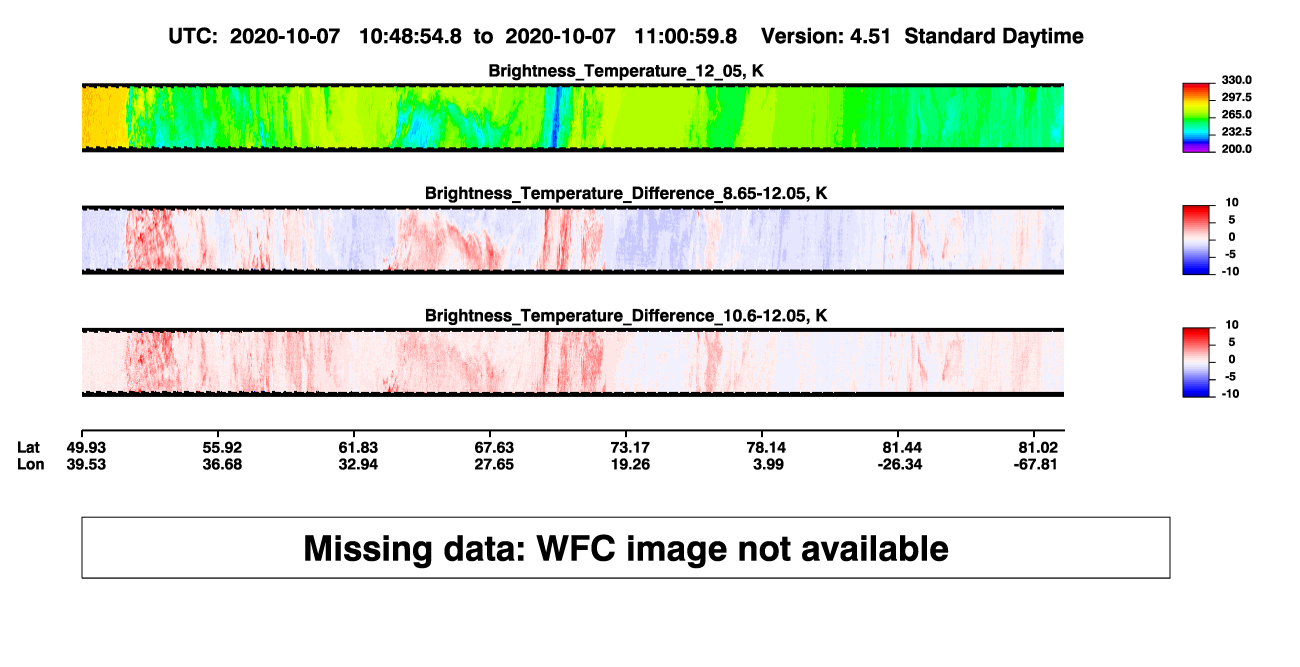Click the latitude value '67.63'
The image size is (1300, 667).
click(x=494, y=447)
